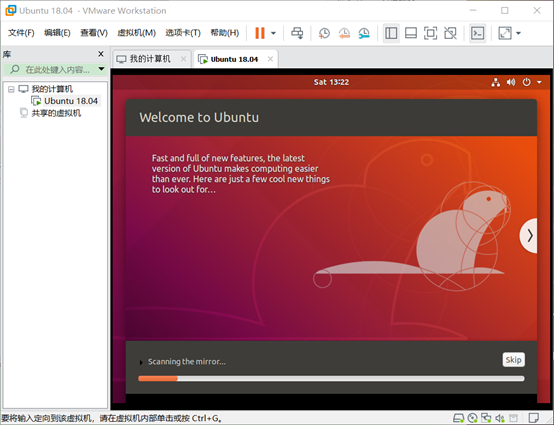This screenshot has height=425, width=554.
Task: Go to next installer slide with right arrow
Action: coord(529,235)
